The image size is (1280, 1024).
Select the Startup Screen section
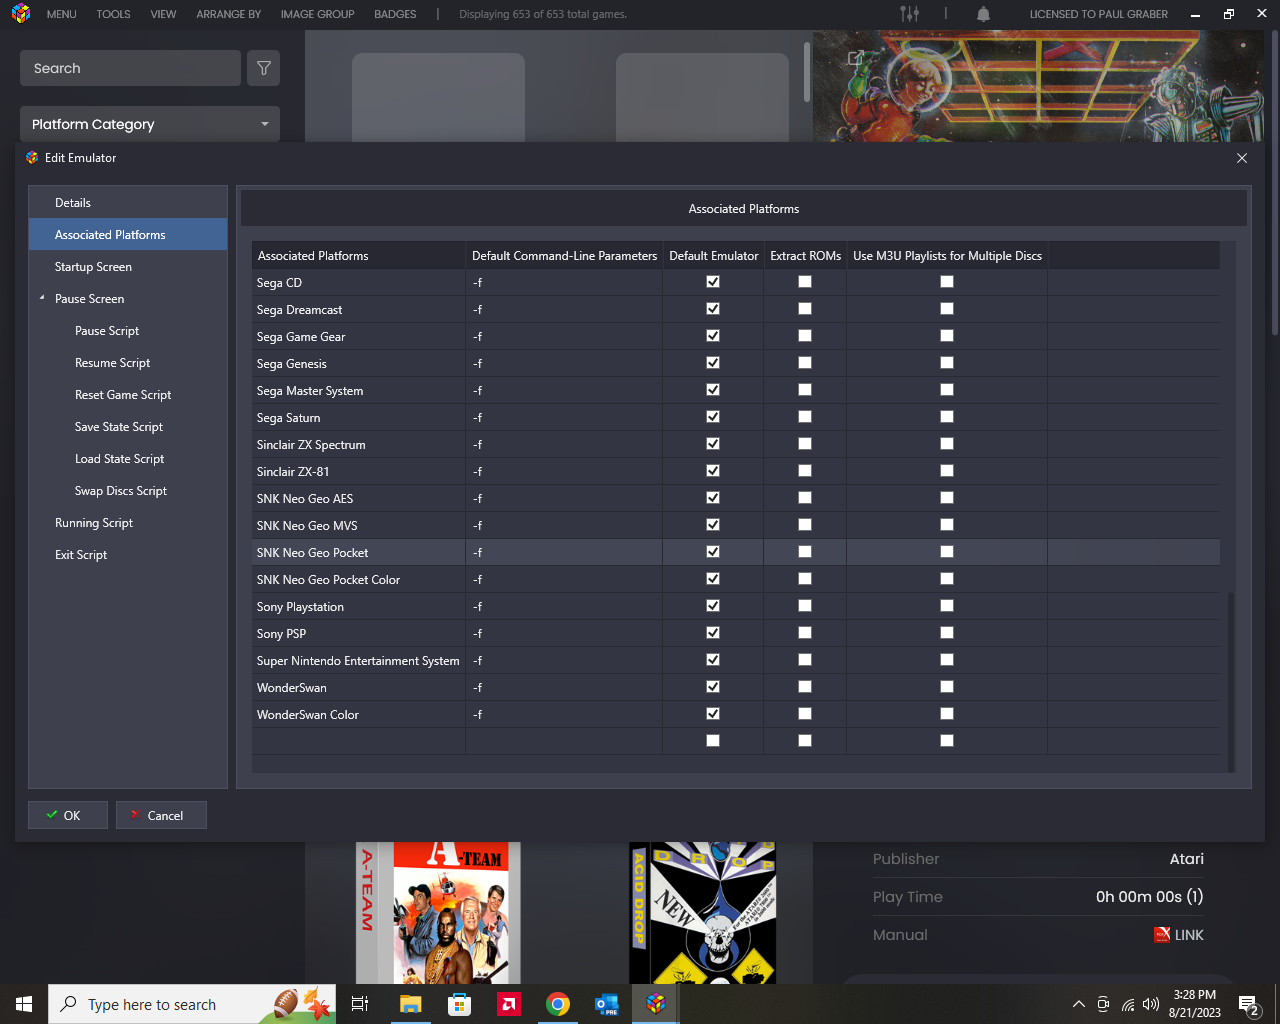point(128,267)
